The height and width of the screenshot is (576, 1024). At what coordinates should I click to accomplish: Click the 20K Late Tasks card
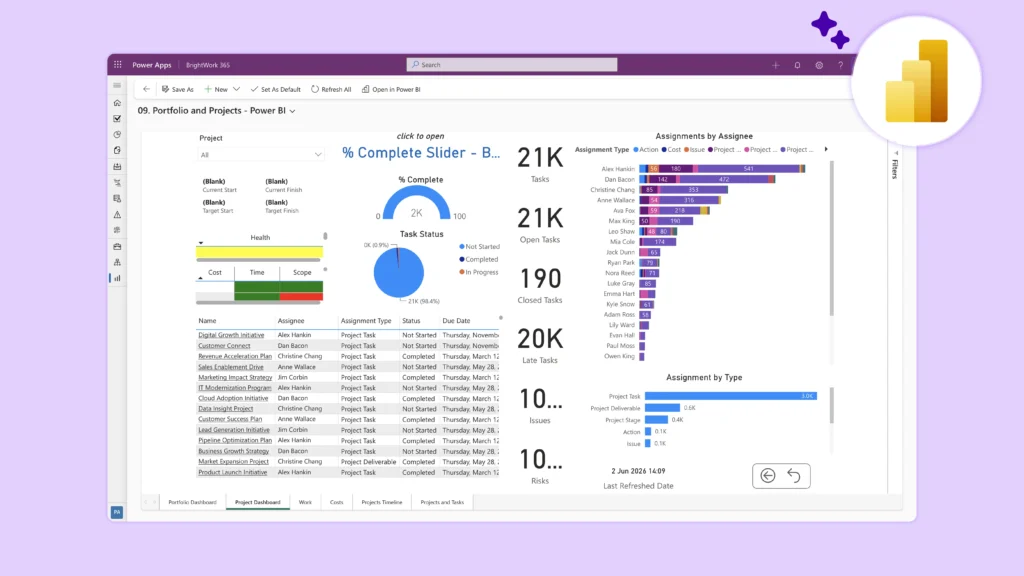click(539, 345)
